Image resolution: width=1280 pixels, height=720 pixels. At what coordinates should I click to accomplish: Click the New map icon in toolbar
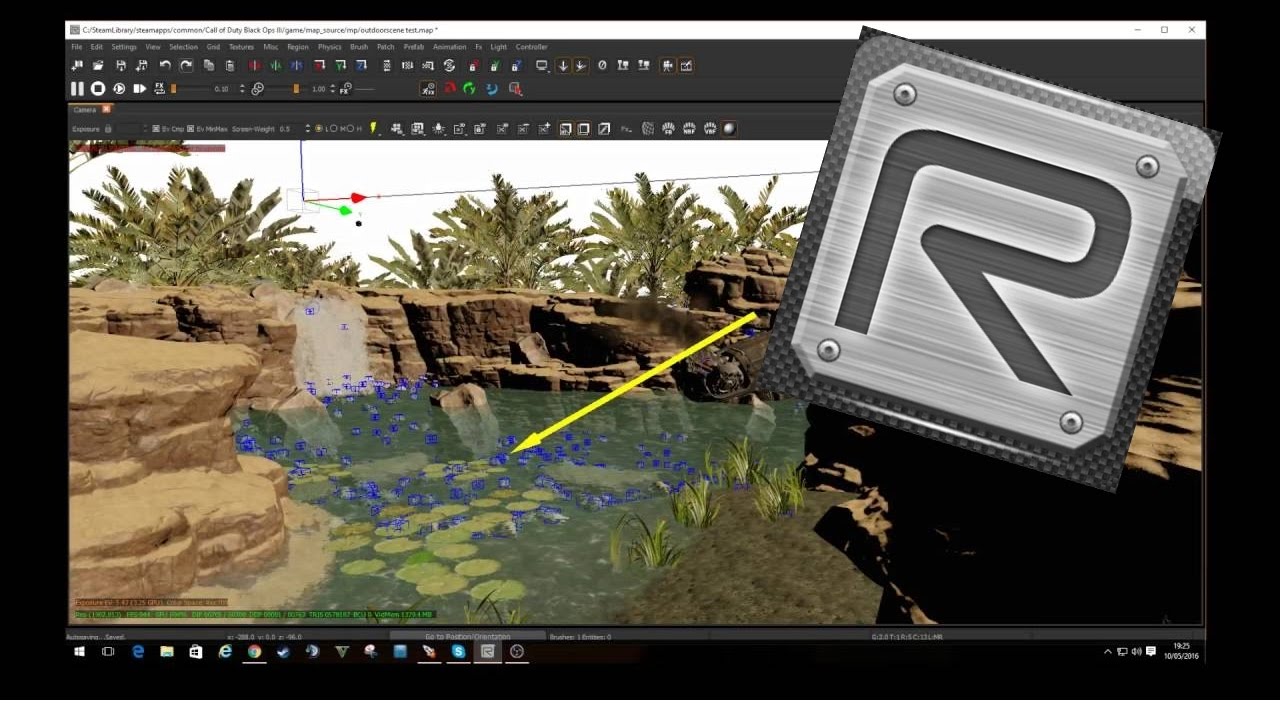coord(77,65)
